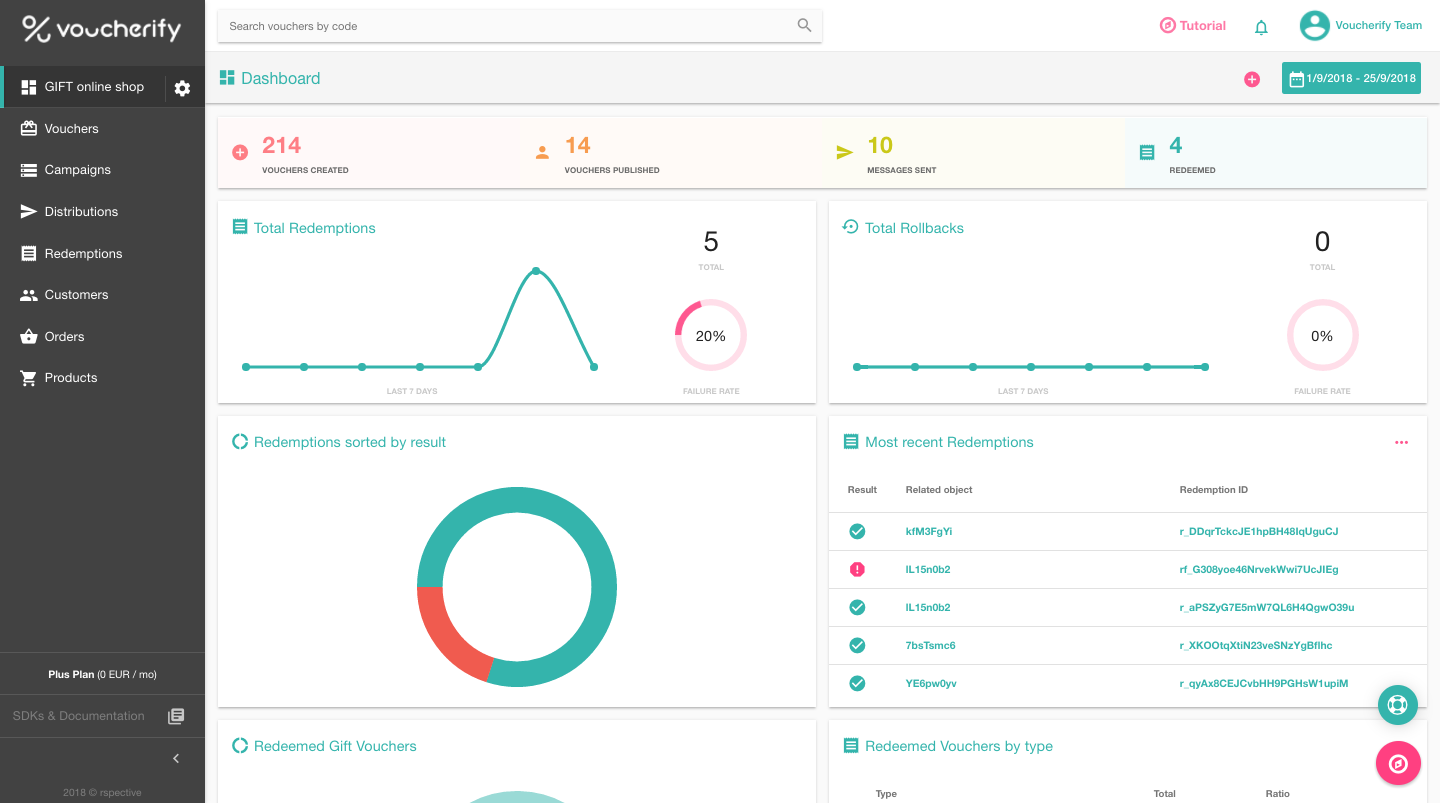The image size is (1440, 803).
Task: Click the SDKs & Documentation book icon
Action: pos(176,716)
